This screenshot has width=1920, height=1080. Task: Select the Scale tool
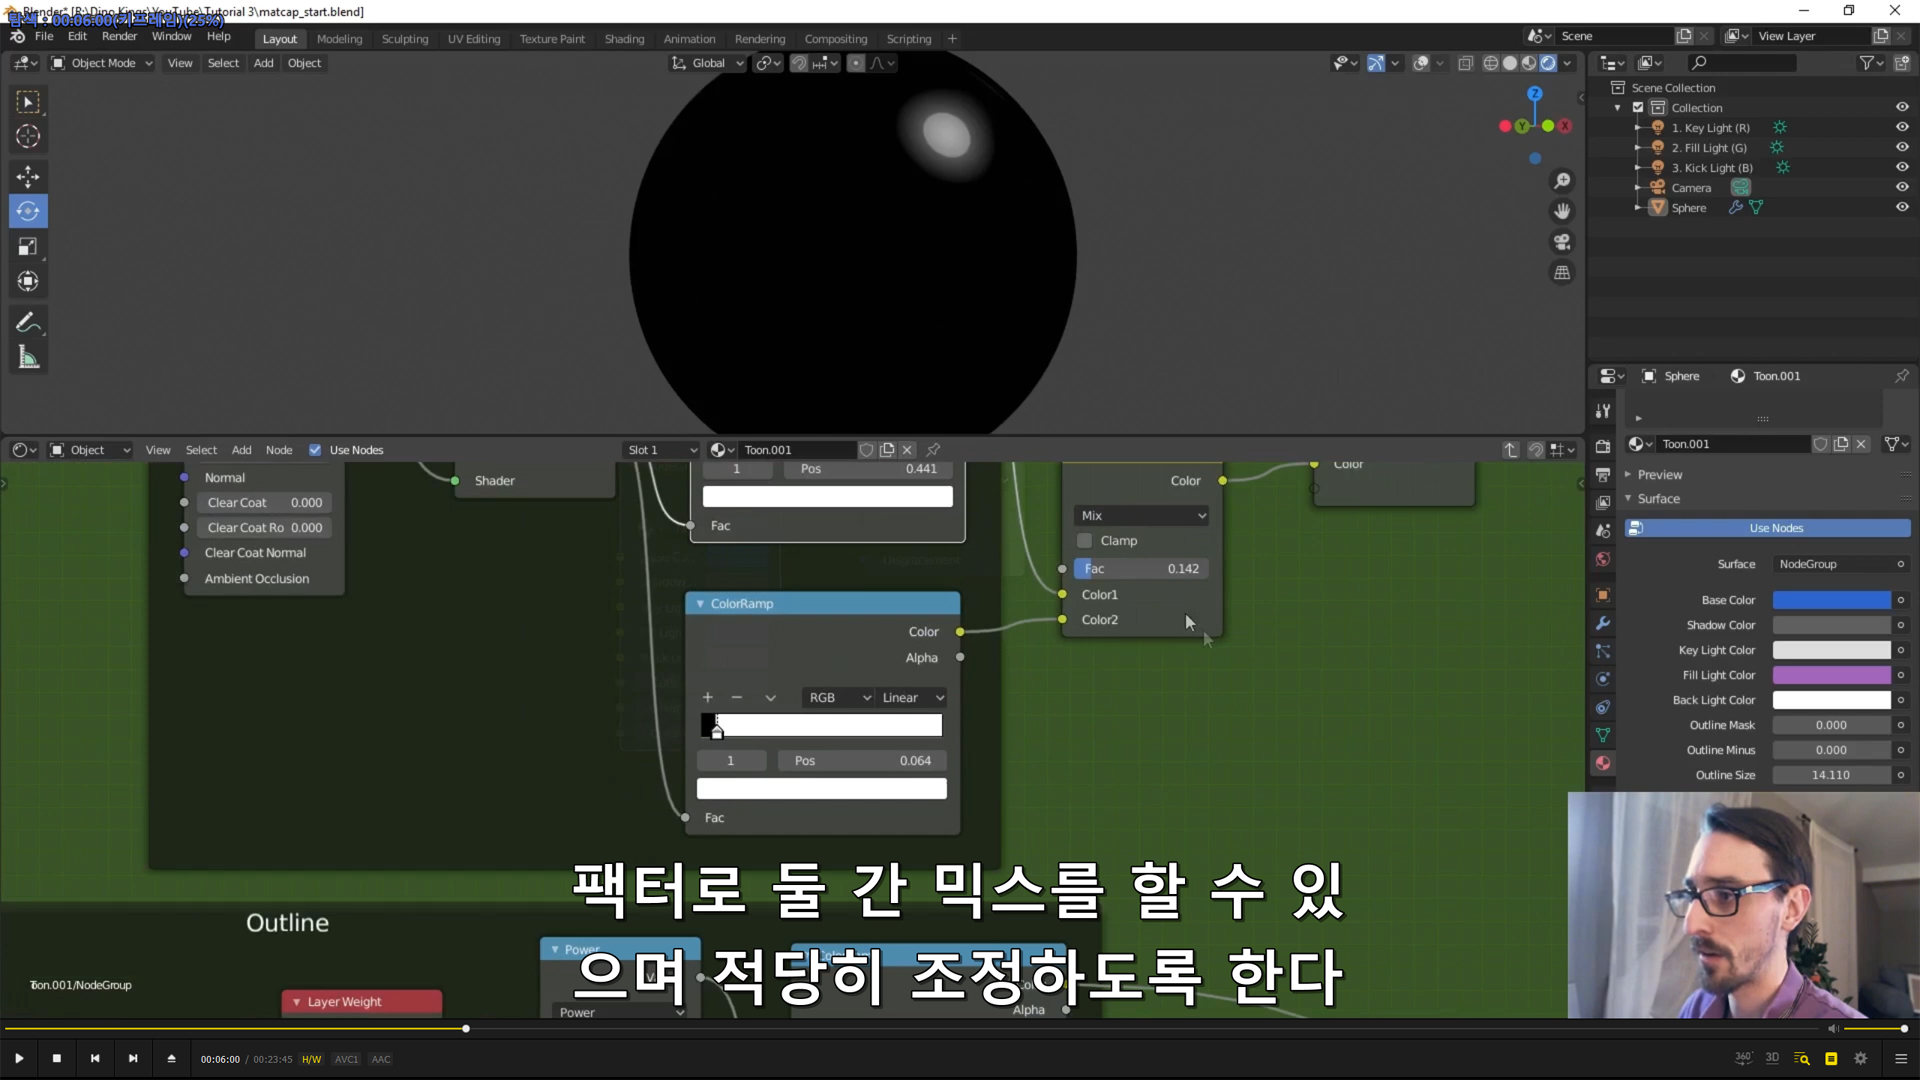pos(28,247)
